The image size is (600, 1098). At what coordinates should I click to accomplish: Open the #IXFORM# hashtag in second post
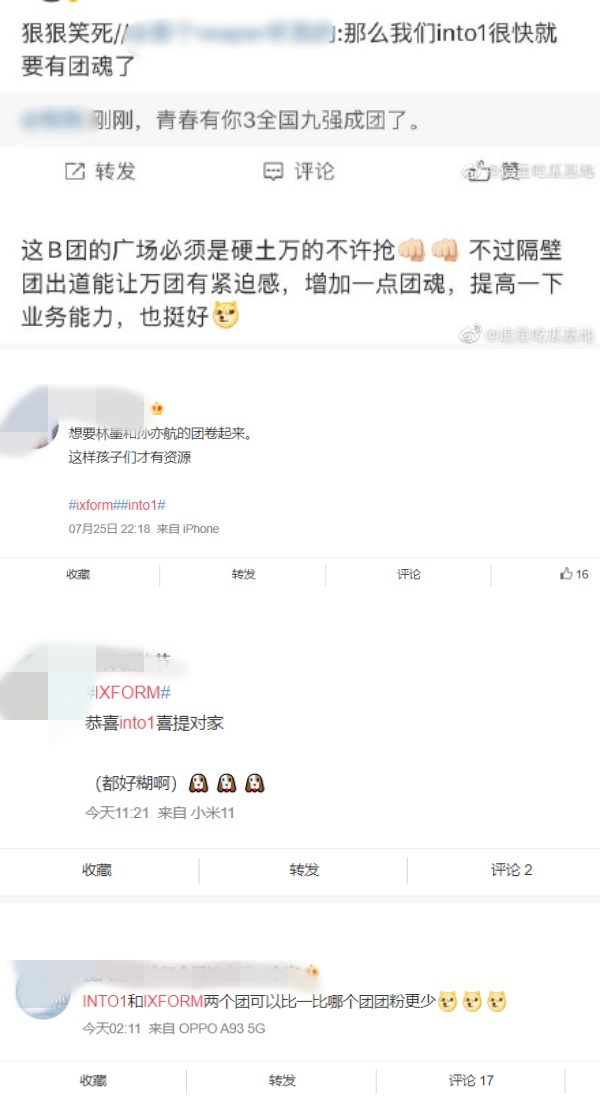128,693
